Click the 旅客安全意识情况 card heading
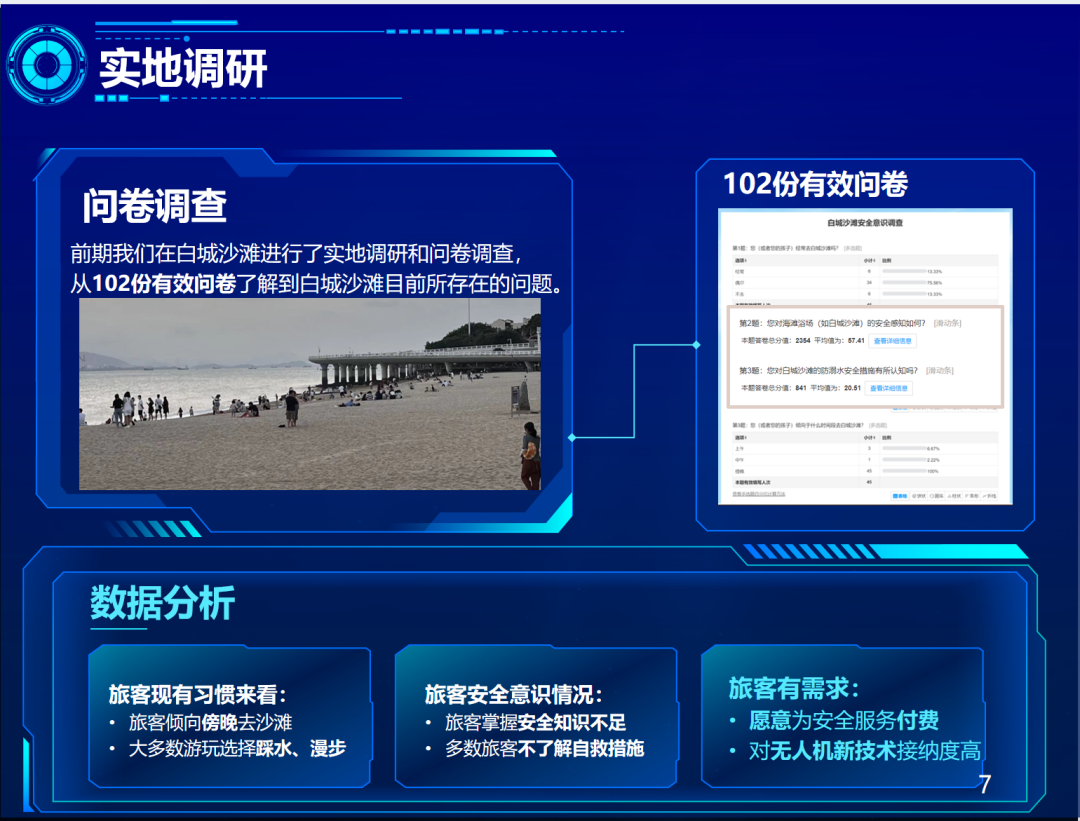The image size is (1080, 821). [x=514, y=694]
